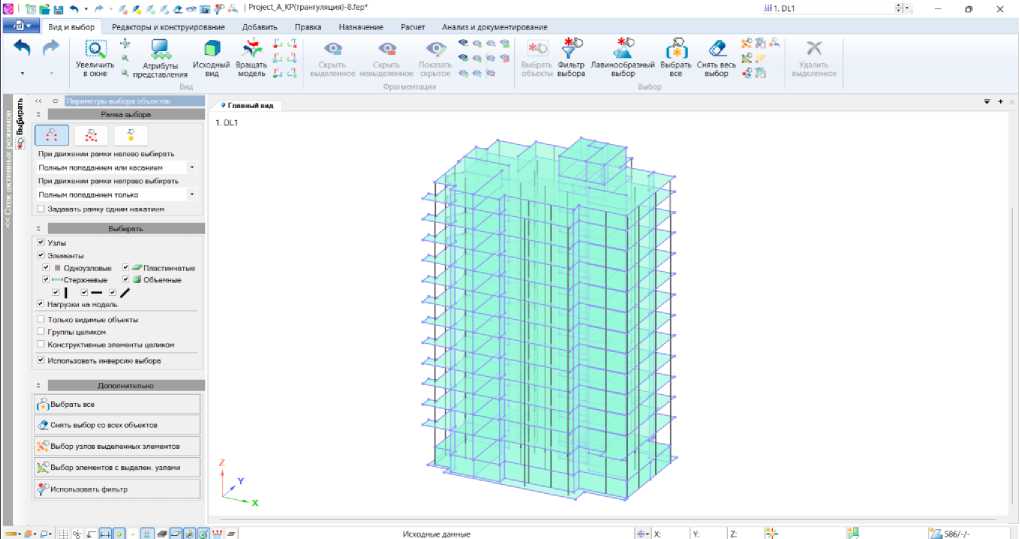This screenshot has height=539, width=1020.
Task: Uncheck Использовать инверсию выбора
Action: click(x=40, y=360)
